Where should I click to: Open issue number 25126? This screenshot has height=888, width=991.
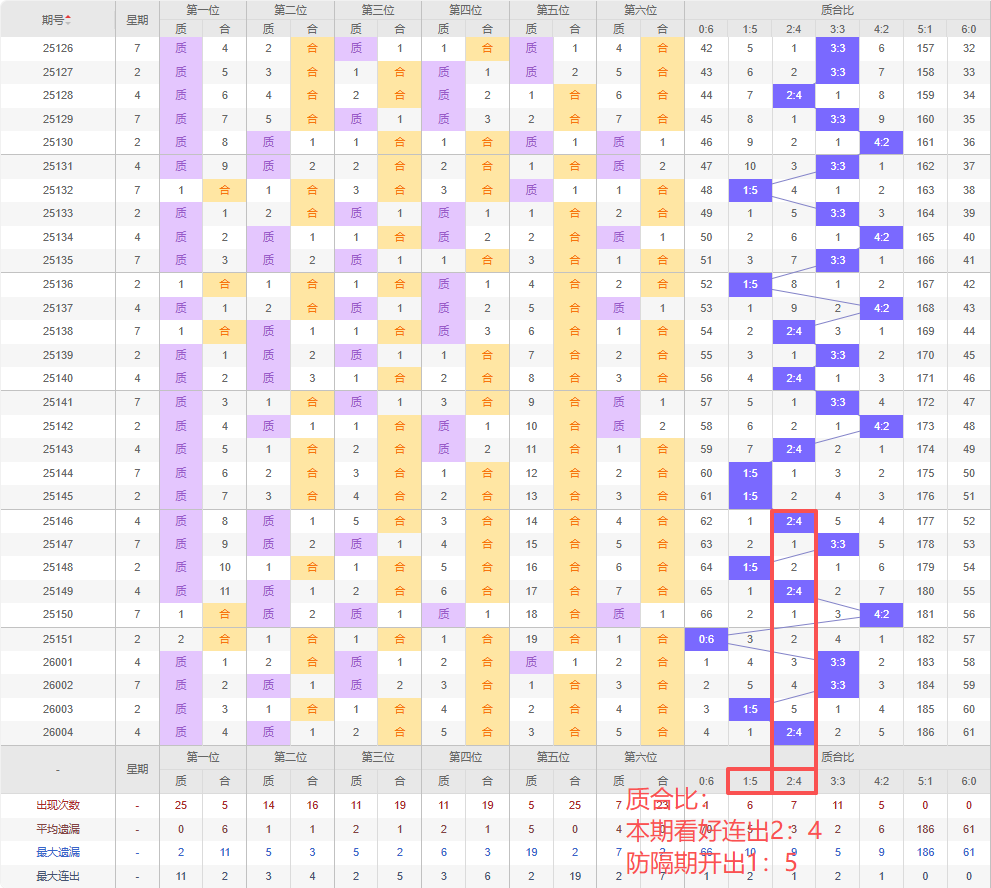click(x=58, y=48)
